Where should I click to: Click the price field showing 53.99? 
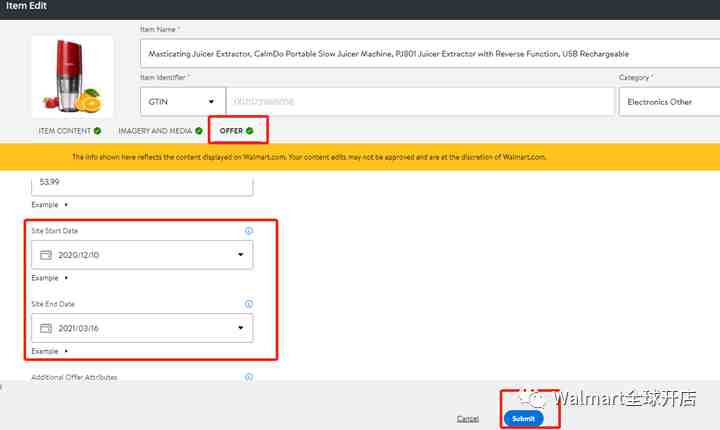tap(142, 184)
